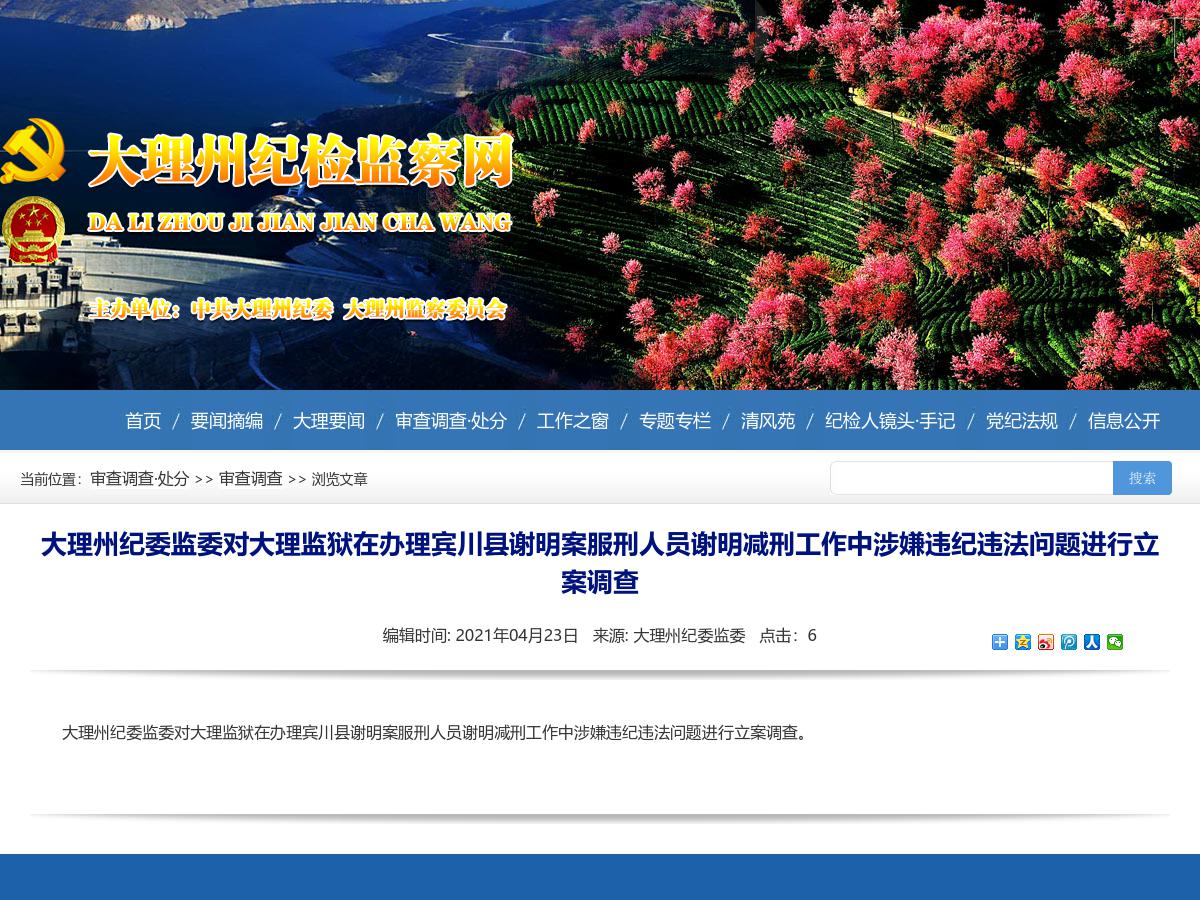
Task: Open the 专题专栏 navigation item
Action: pyautogui.click(x=675, y=420)
